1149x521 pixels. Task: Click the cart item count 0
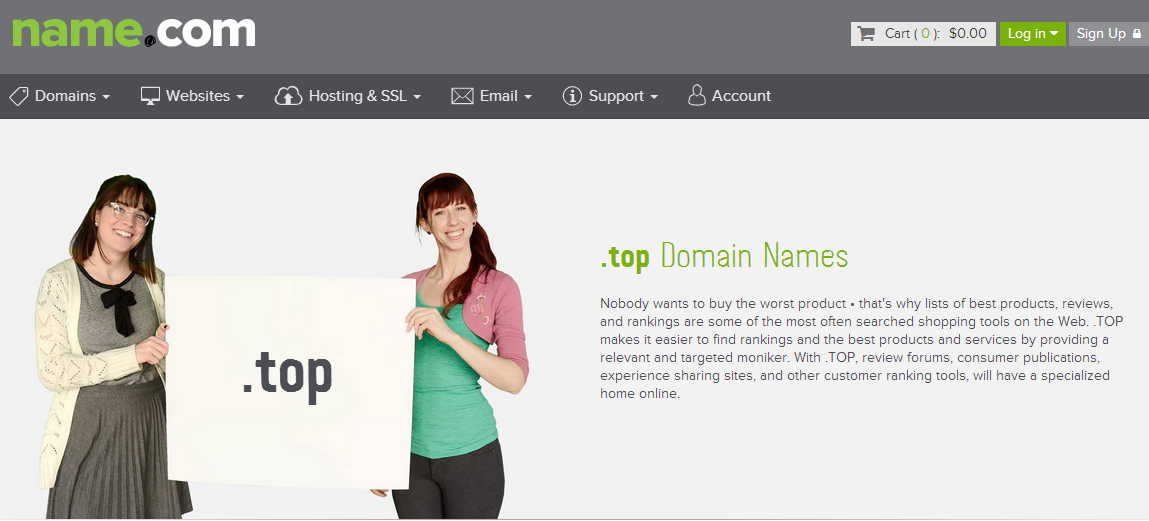926,34
